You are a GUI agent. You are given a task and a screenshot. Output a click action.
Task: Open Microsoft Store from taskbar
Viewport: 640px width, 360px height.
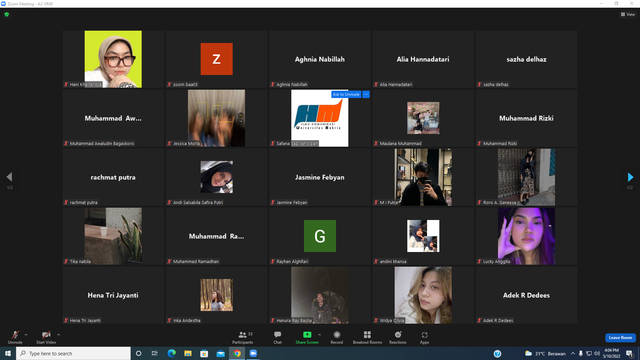point(204,353)
